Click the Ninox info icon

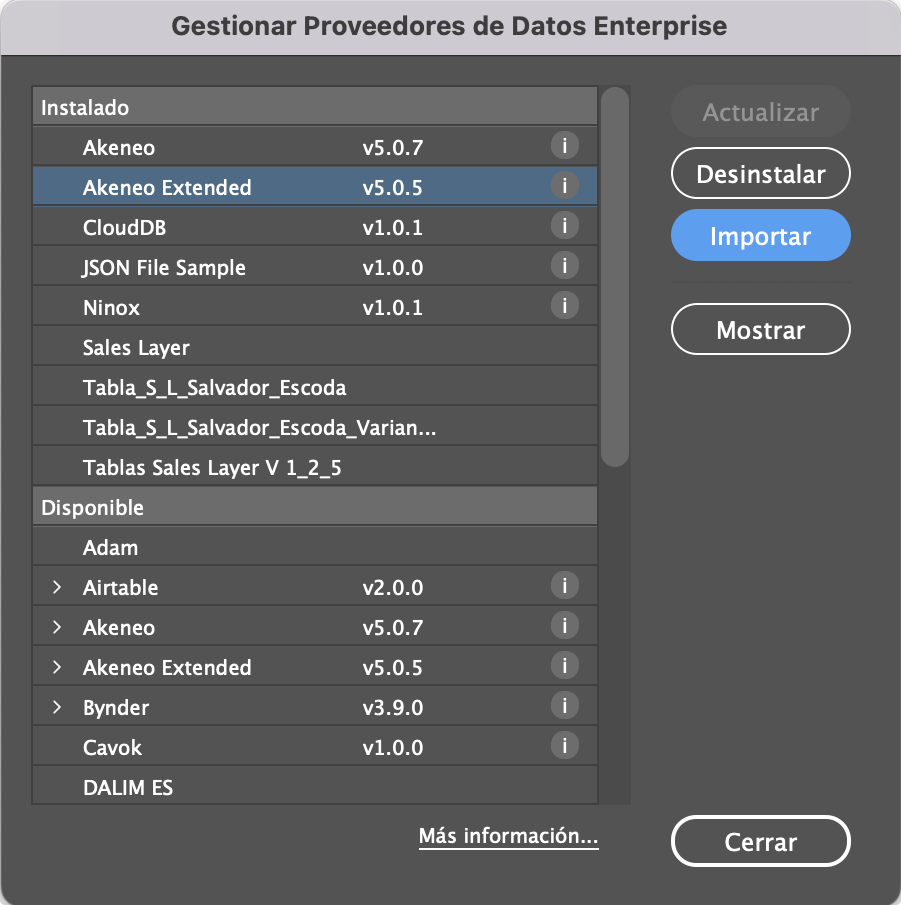tap(565, 306)
